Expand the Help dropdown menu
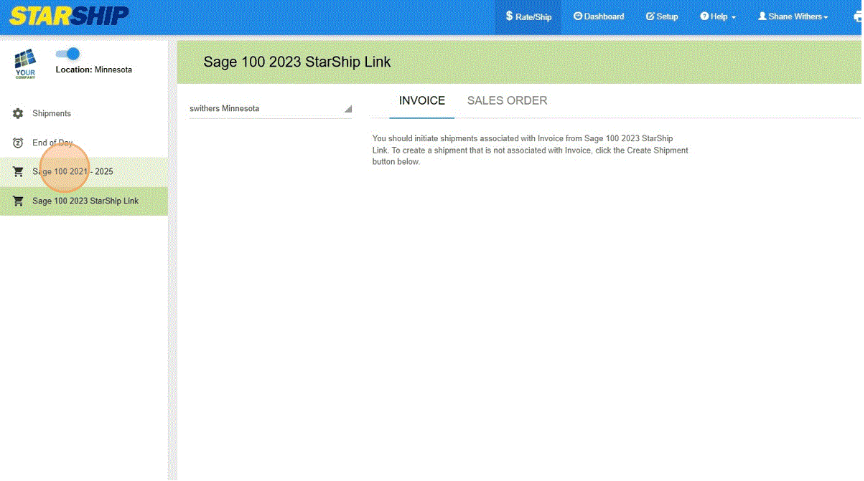Screen dimensions: 864x481 (718, 17)
